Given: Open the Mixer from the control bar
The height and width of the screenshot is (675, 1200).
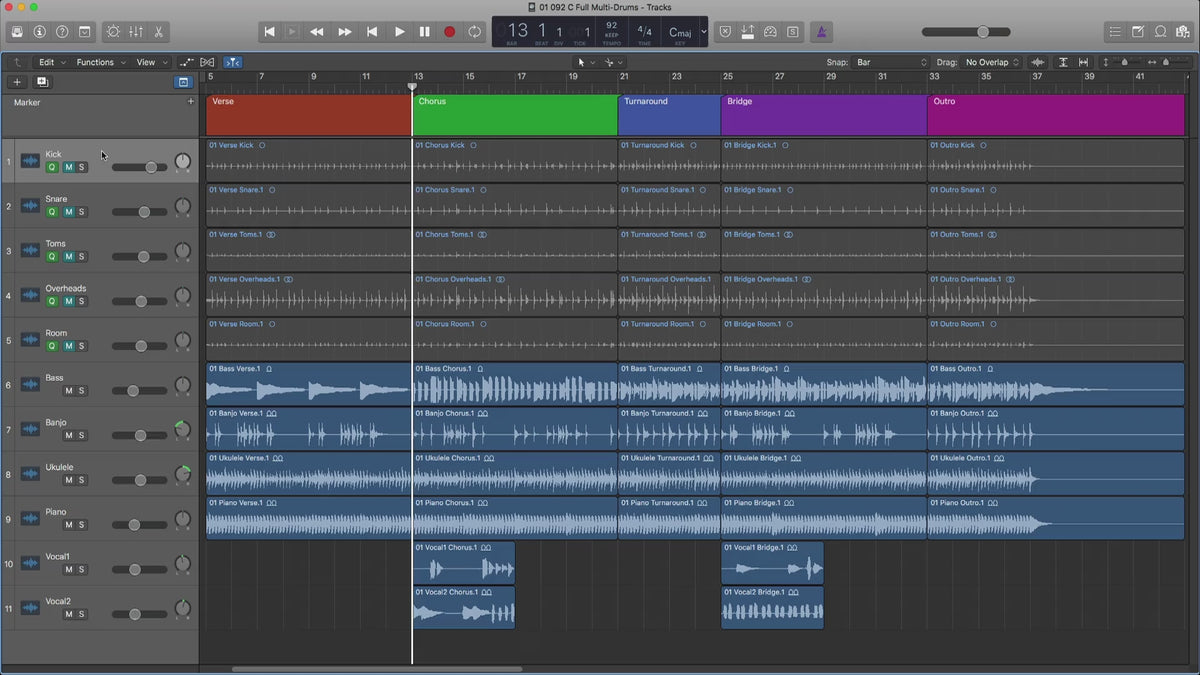Looking at the screenshot, I should 137,32.
